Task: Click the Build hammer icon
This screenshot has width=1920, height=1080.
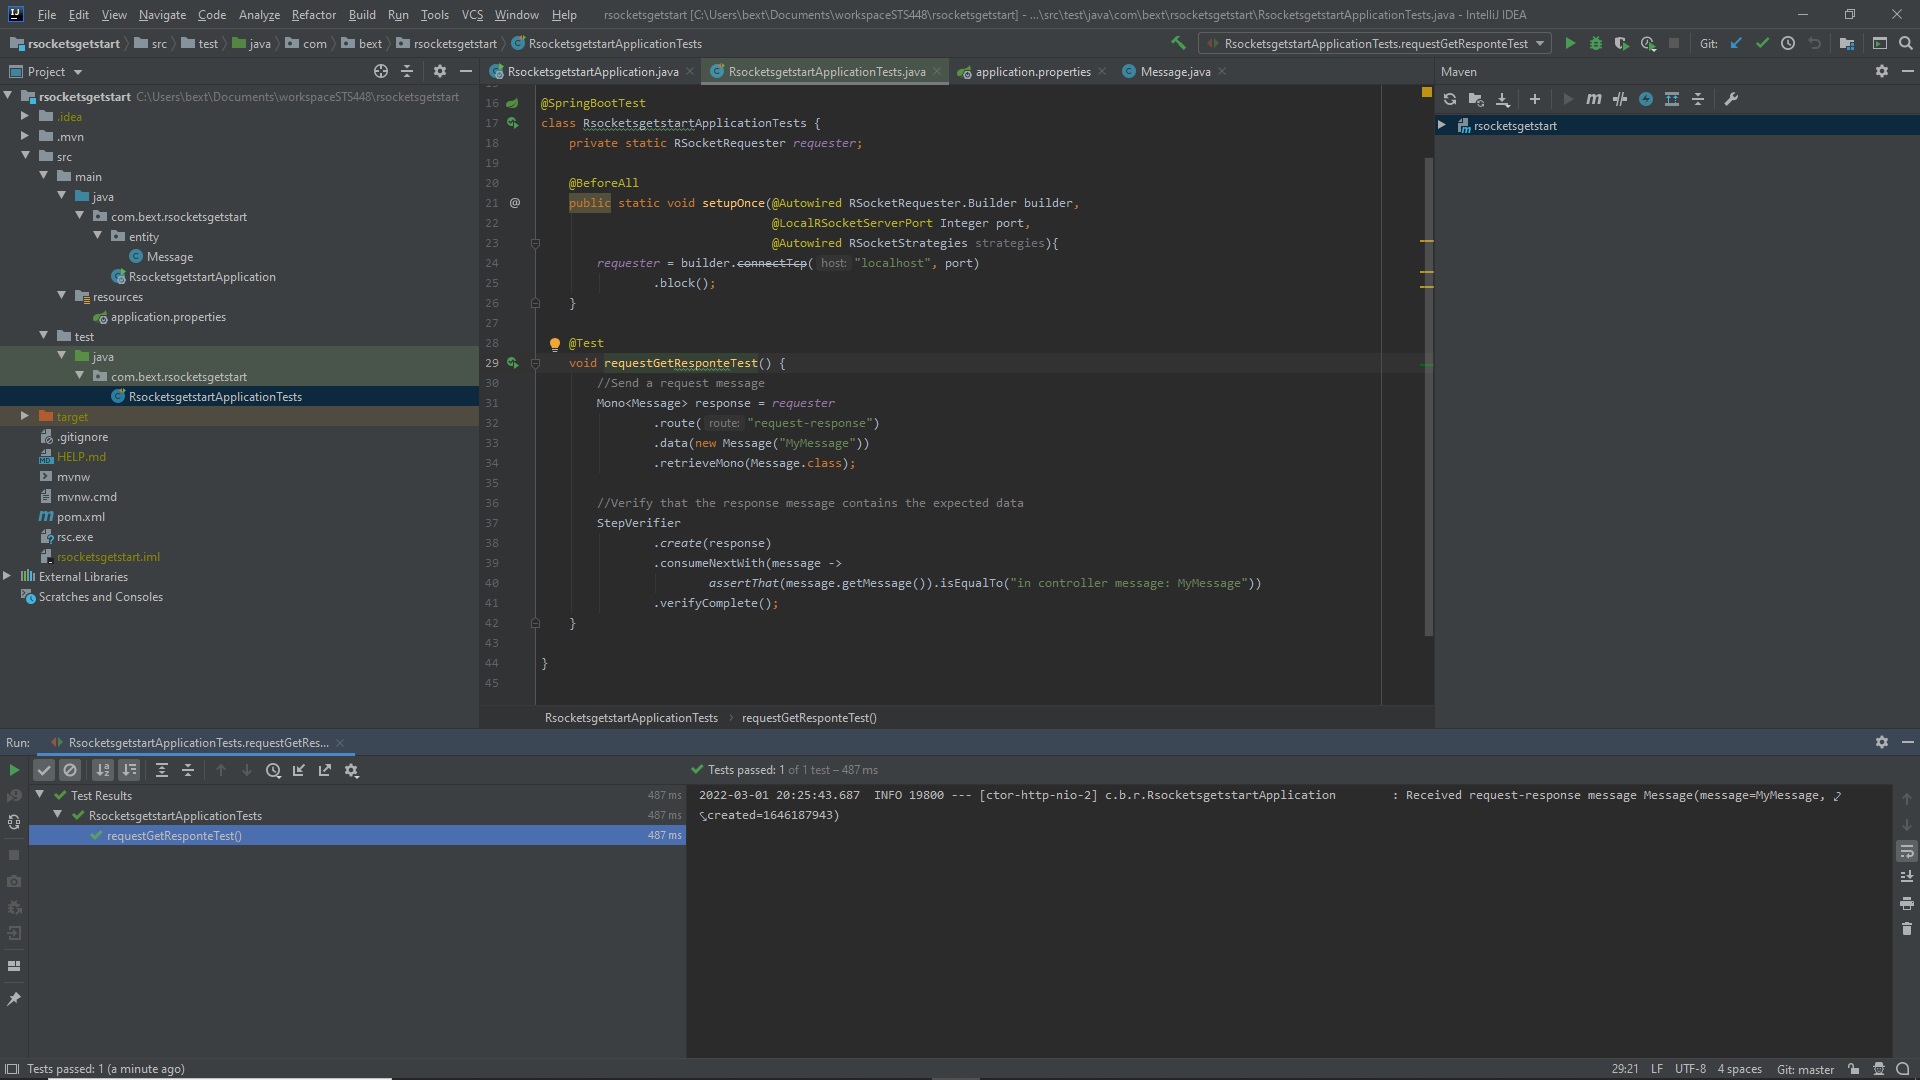Action: point(1178,44)
